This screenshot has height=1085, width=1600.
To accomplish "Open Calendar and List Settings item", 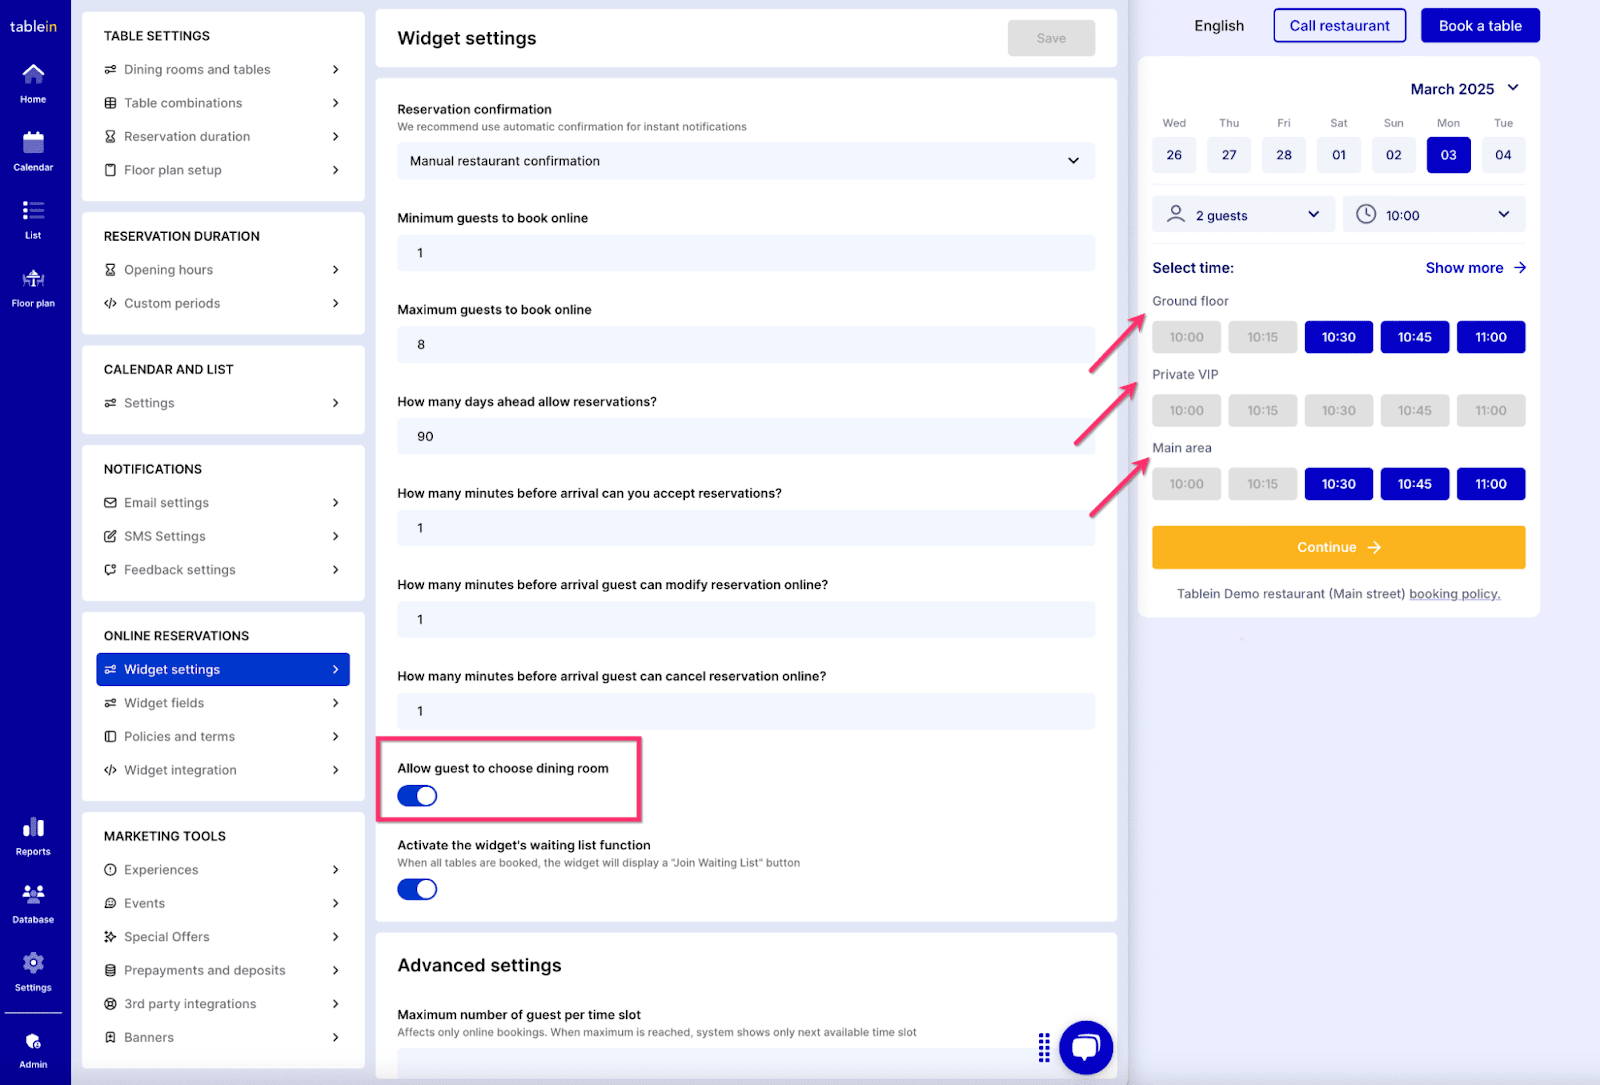I will pyautogui.click(x=223, y=403).
